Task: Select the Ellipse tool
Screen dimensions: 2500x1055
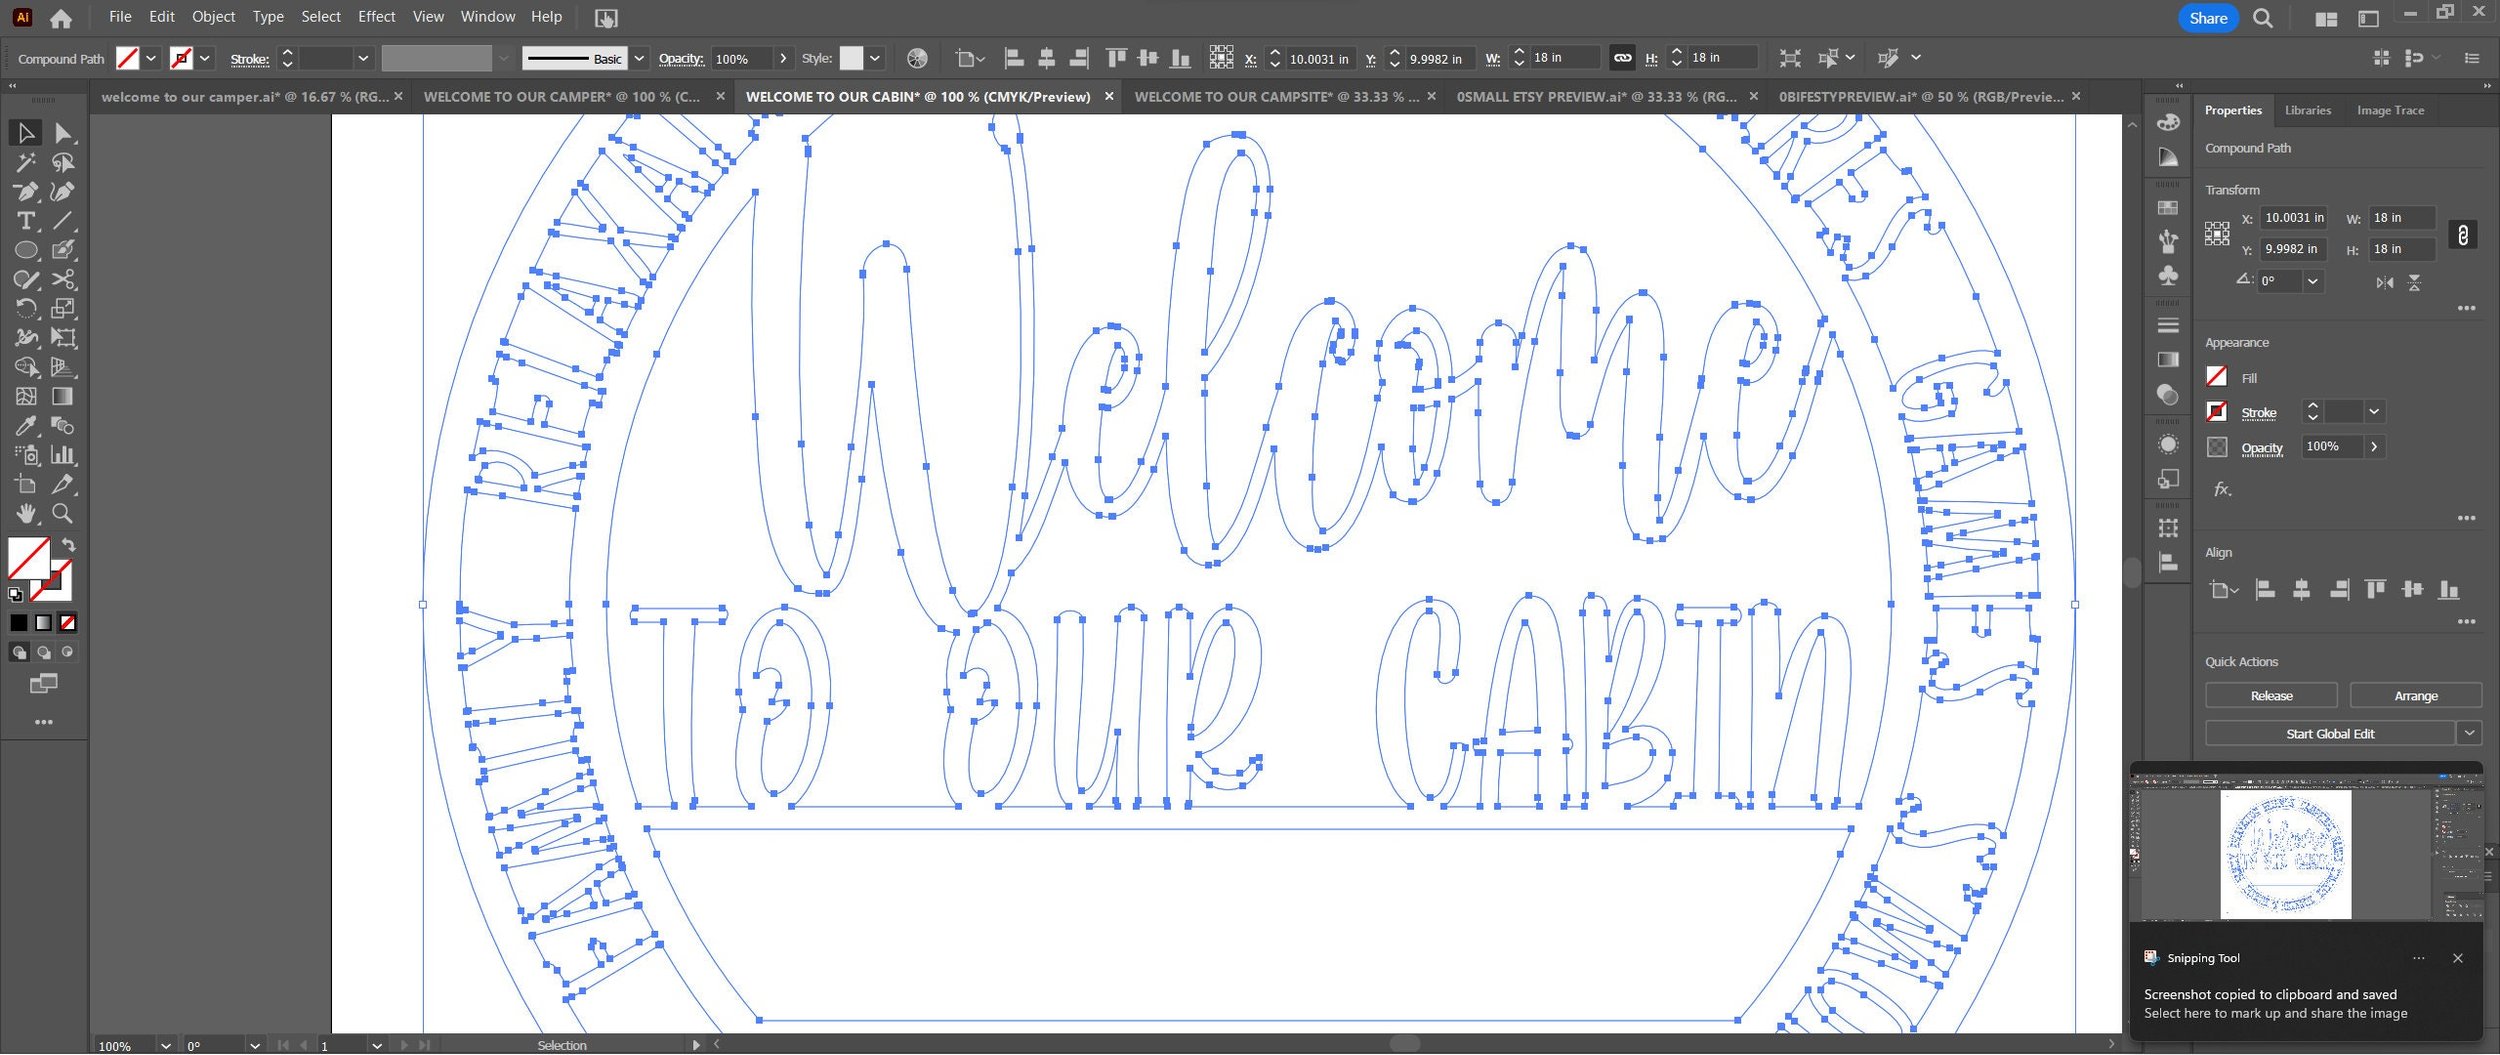Action: tap(26, 250)
